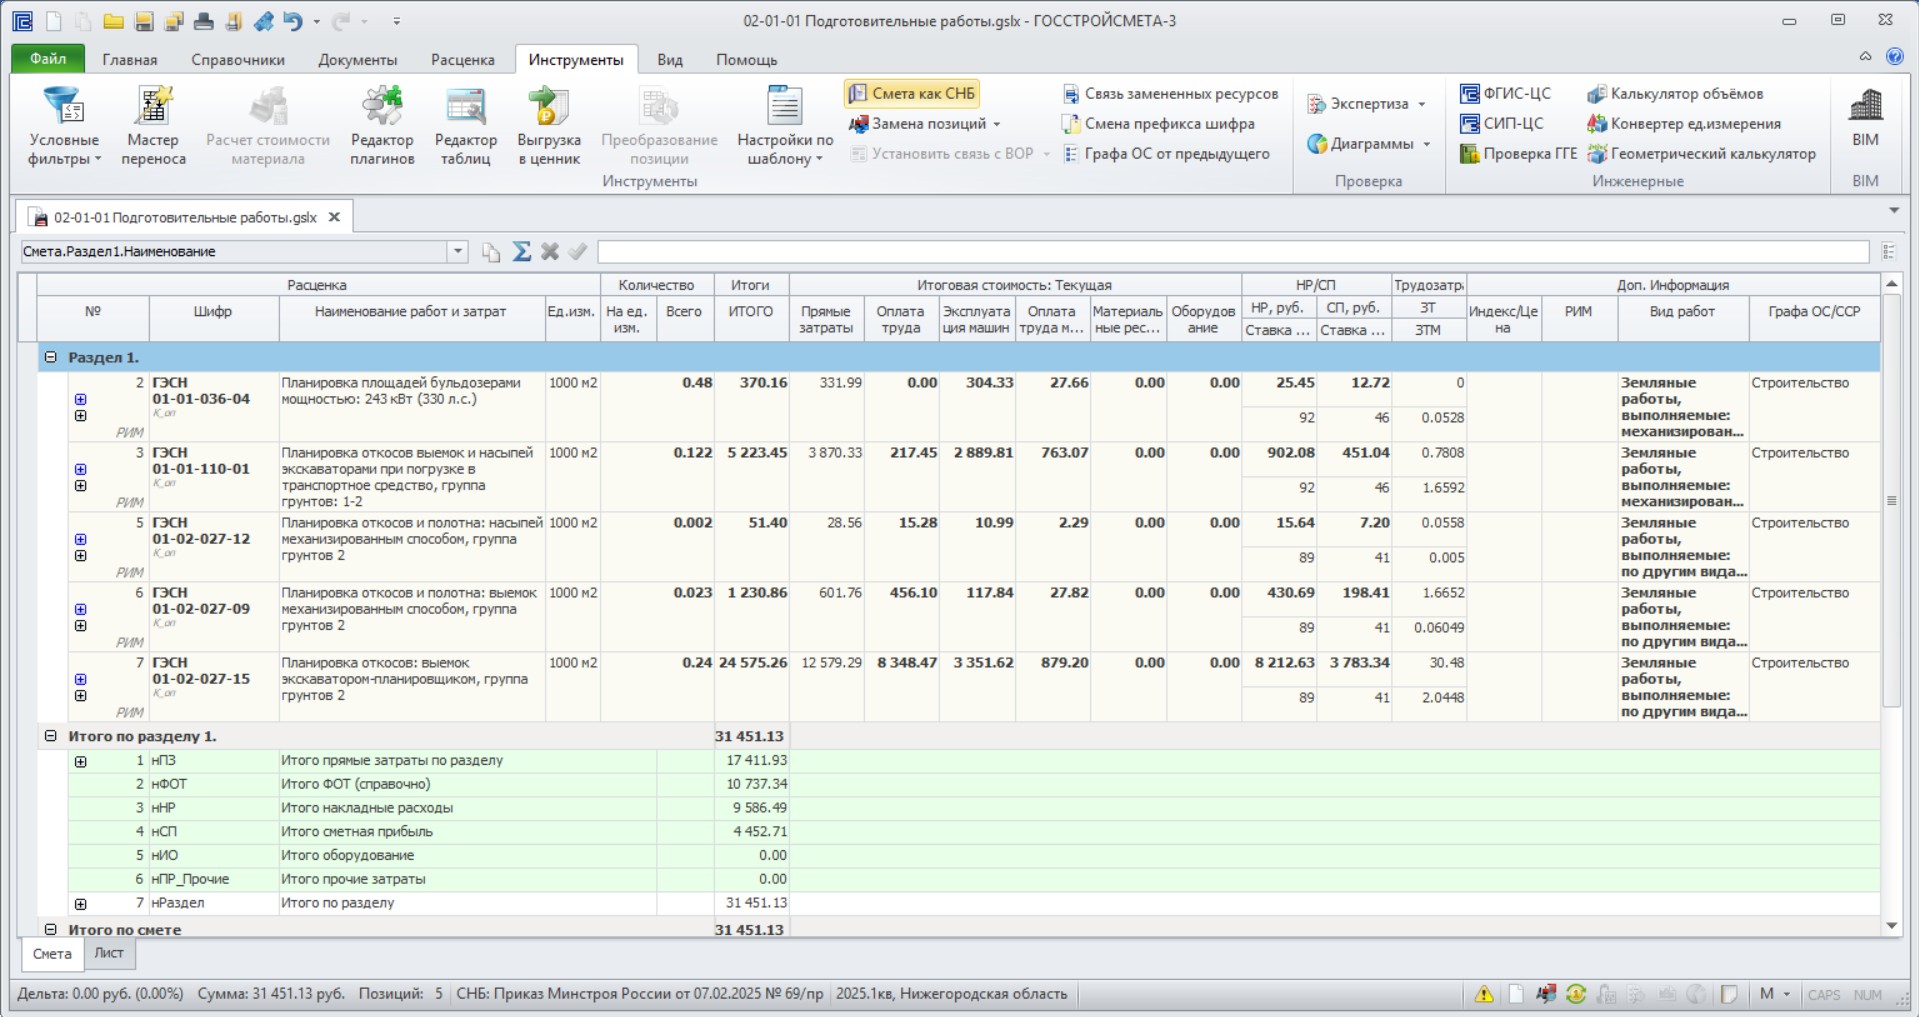Click the warning icon in status bar

pyautogui.click(x=1484, y=994)
